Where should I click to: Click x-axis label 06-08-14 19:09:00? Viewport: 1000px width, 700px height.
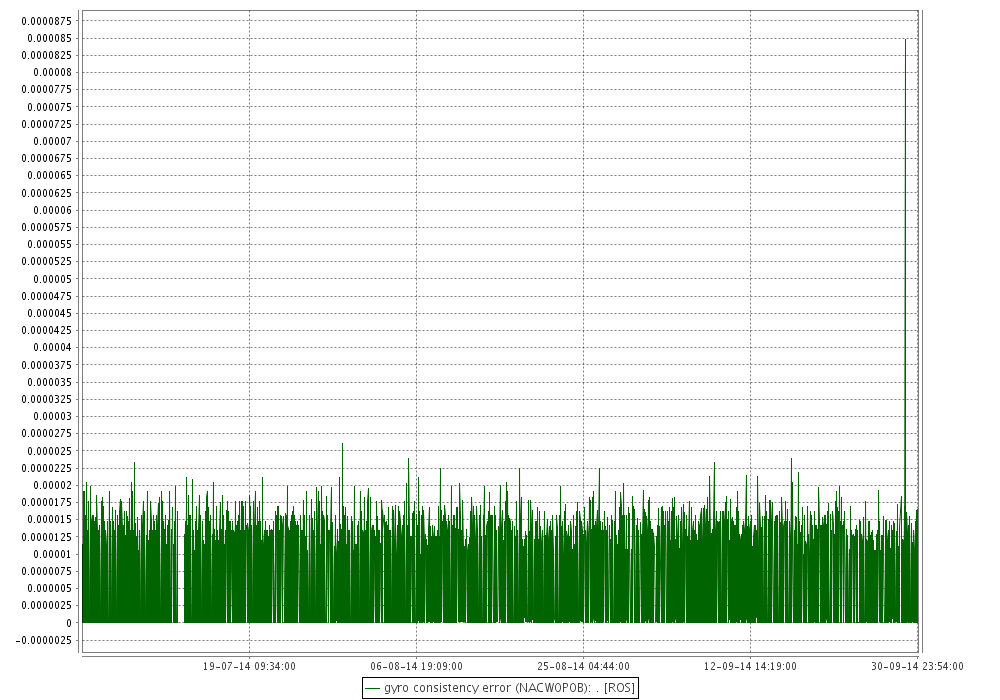[x=416, y=666]
